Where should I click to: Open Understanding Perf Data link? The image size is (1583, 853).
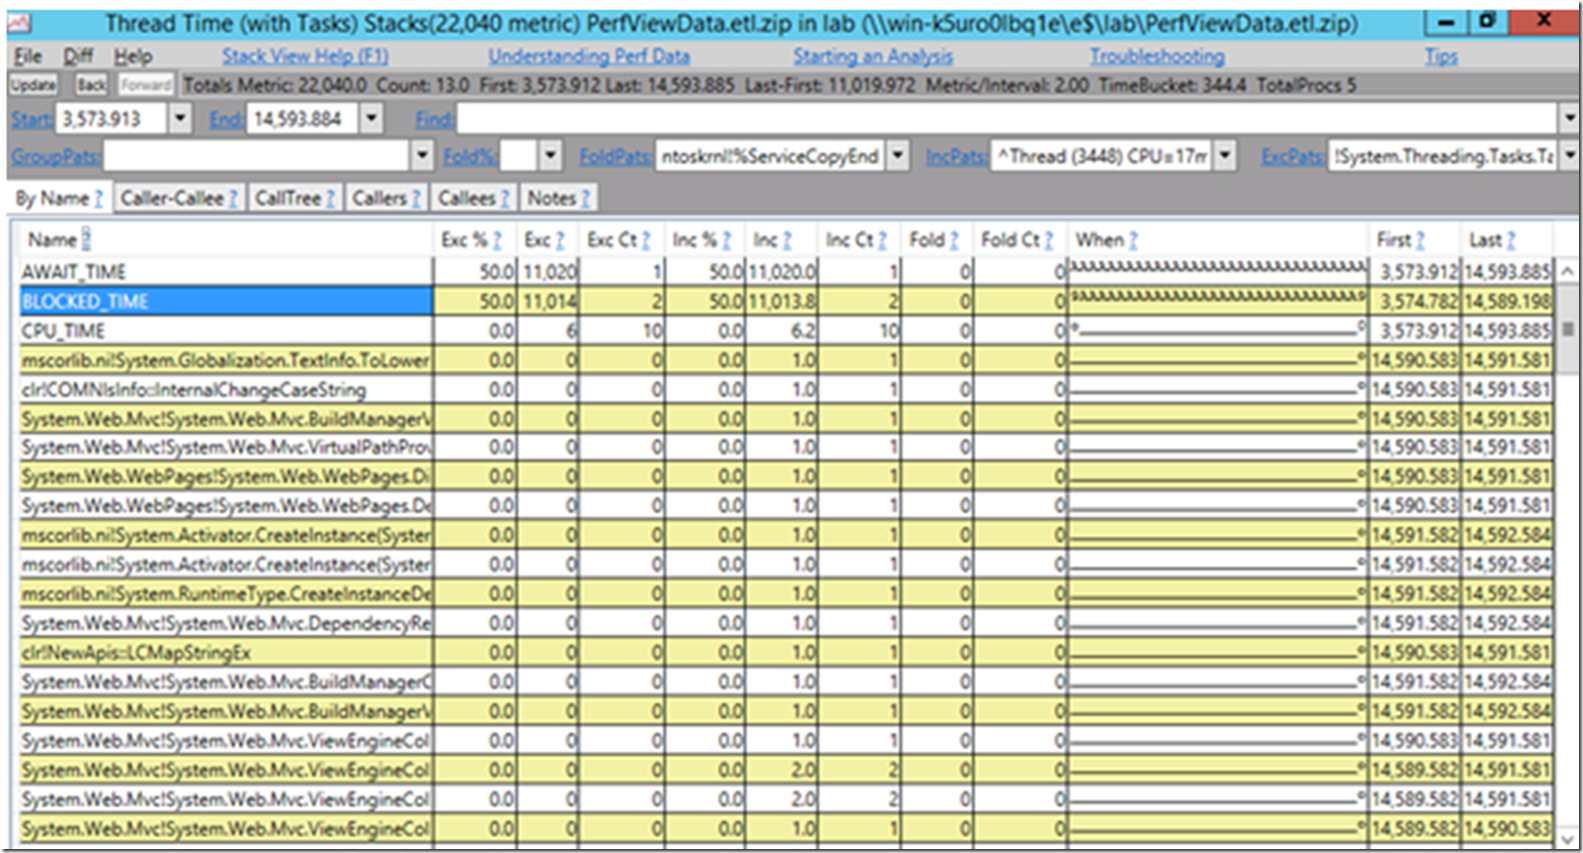589,56
